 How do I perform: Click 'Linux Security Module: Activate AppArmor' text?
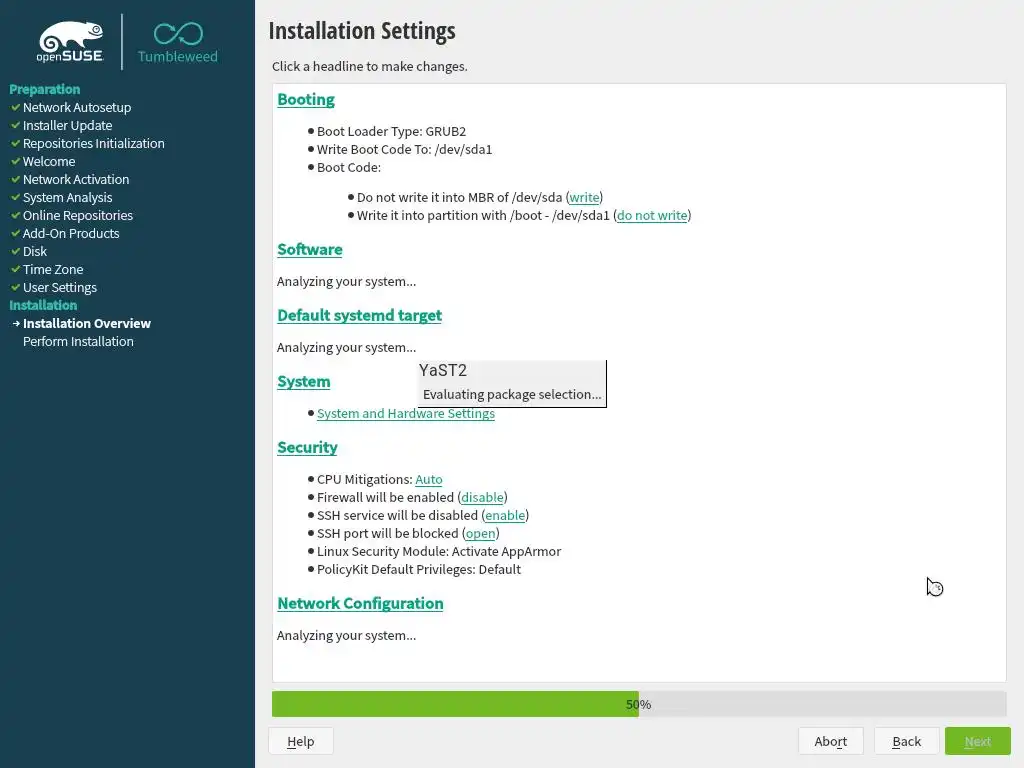click(x=439, y=552)
